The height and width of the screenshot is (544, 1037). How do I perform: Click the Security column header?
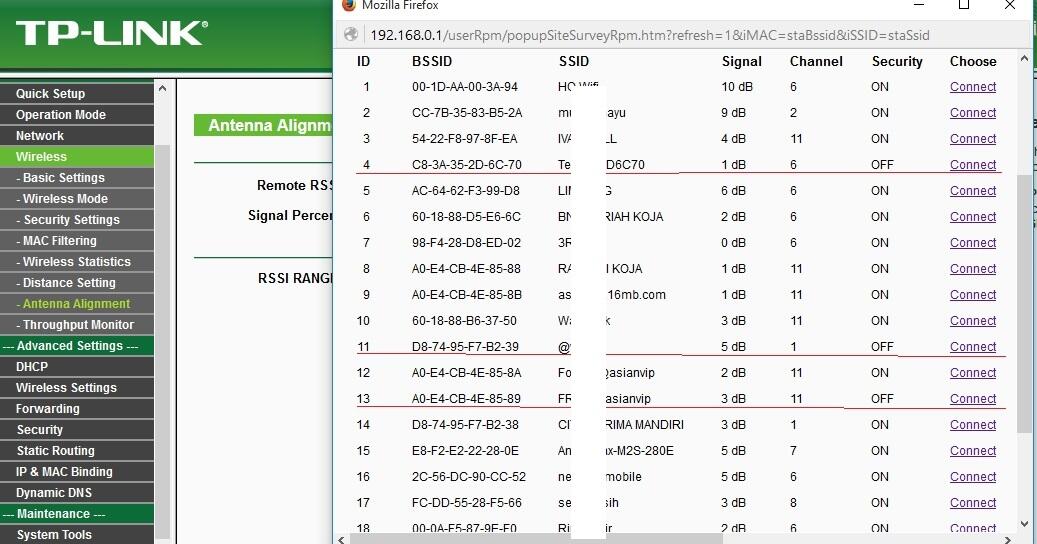click(897, 61)
